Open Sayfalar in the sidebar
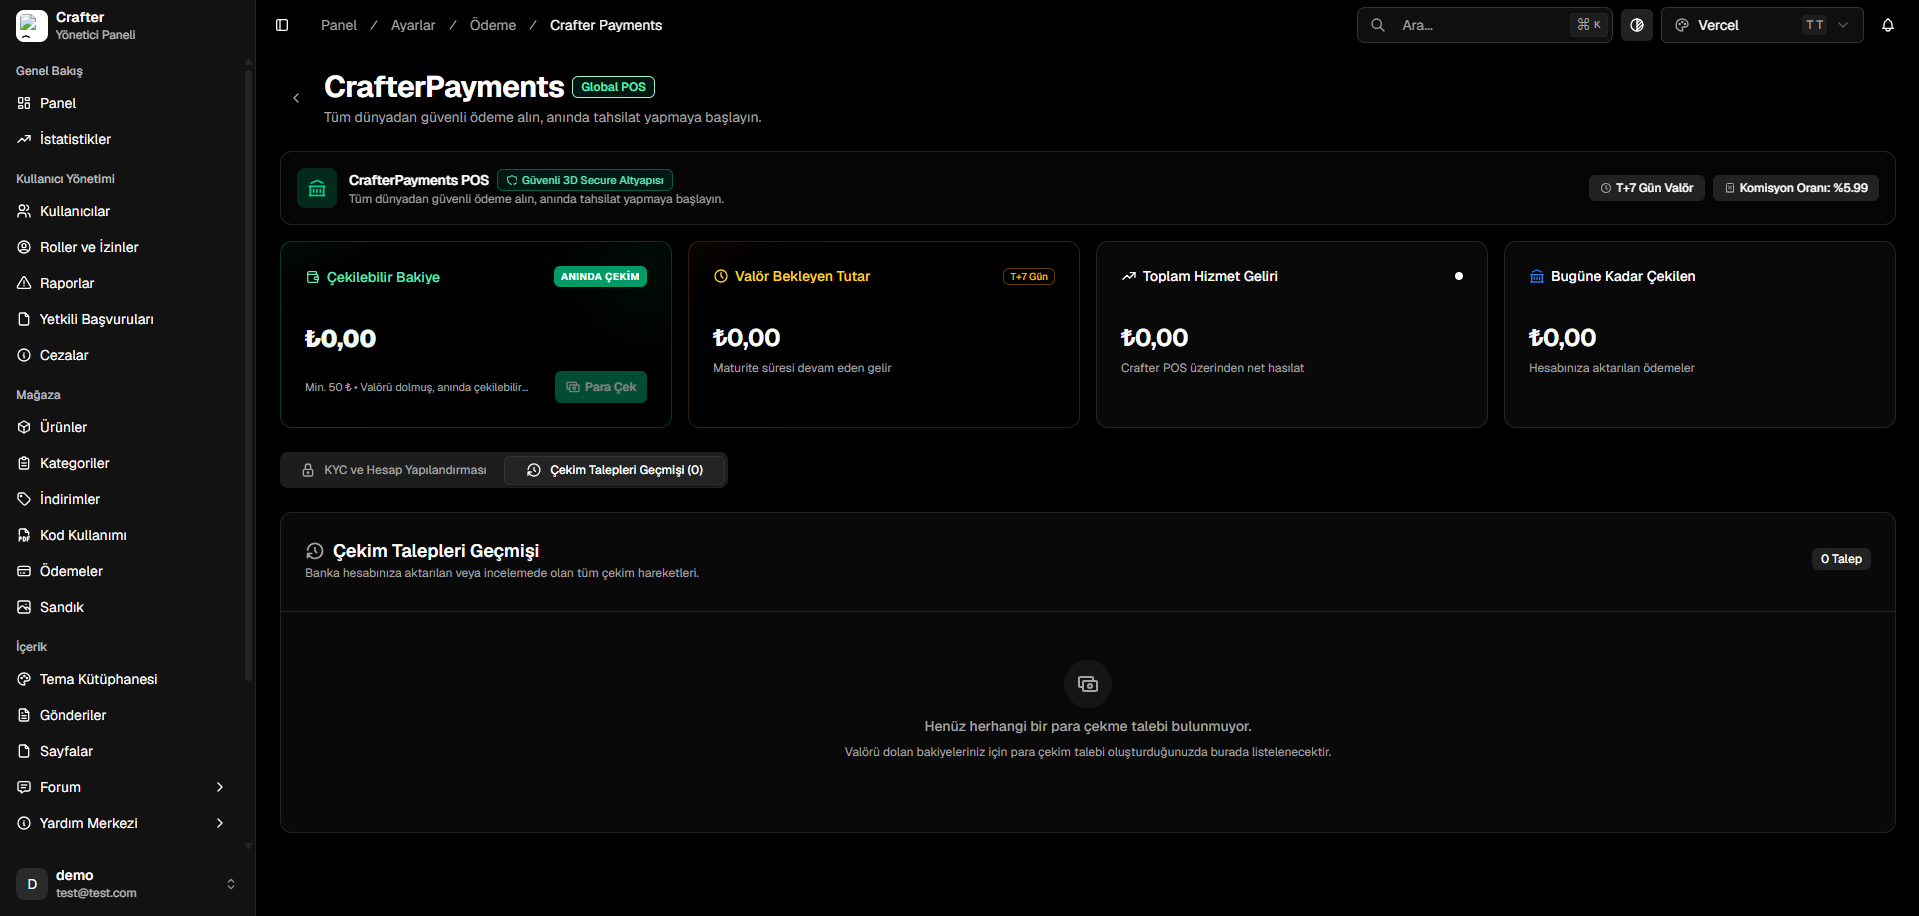 [122, 751]
